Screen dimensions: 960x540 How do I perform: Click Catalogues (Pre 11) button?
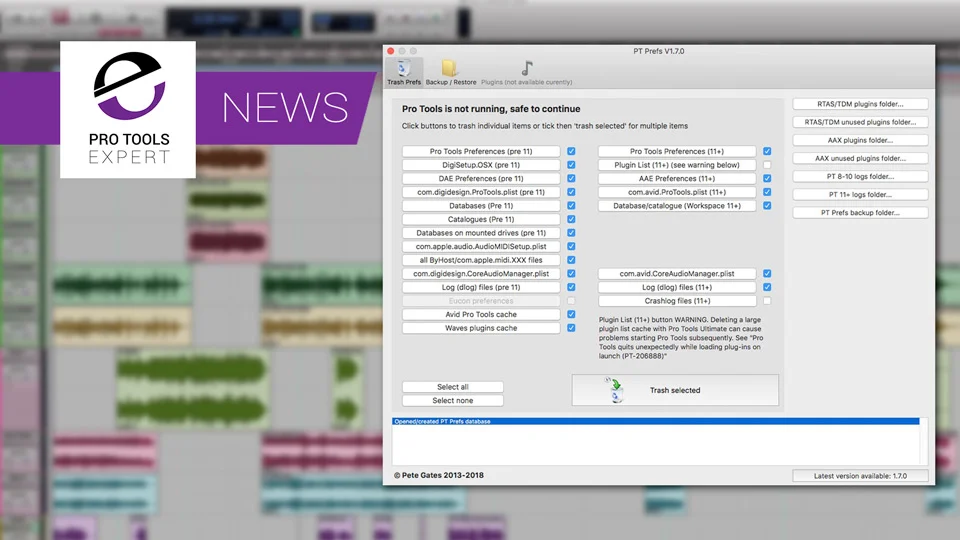coord(481,219)
